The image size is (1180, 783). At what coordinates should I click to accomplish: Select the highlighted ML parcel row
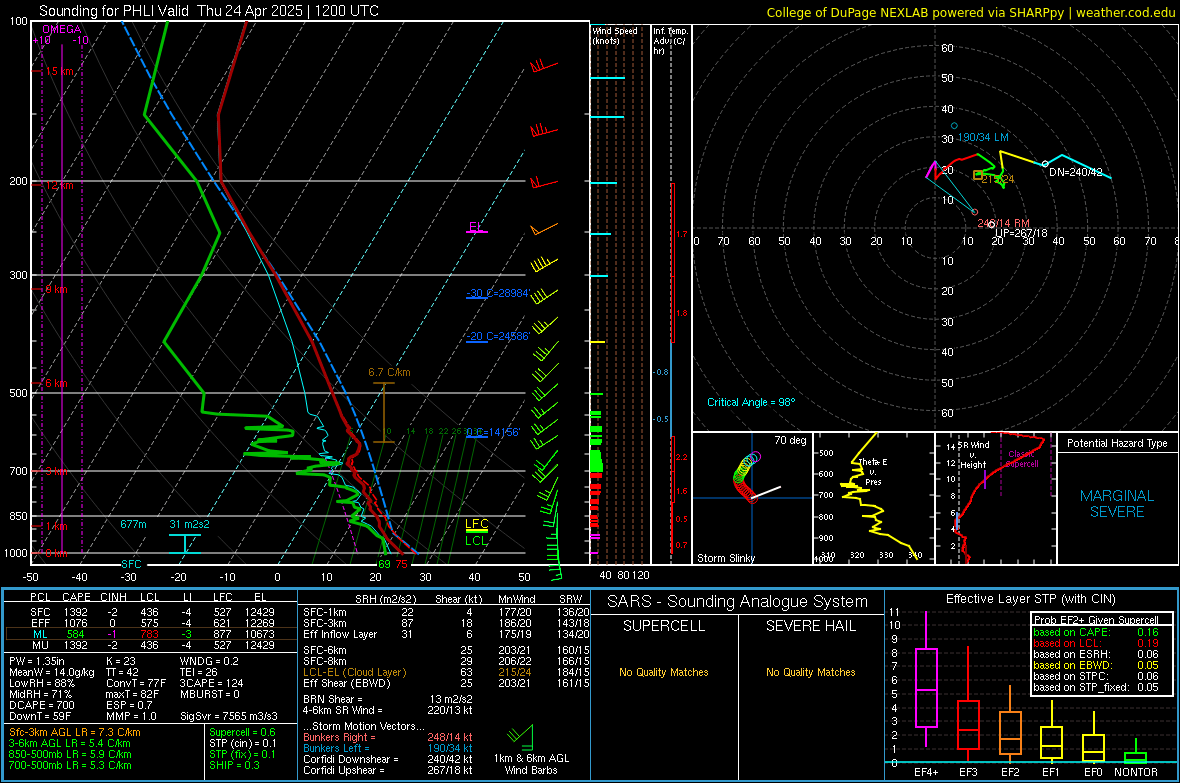pos(152,634)
